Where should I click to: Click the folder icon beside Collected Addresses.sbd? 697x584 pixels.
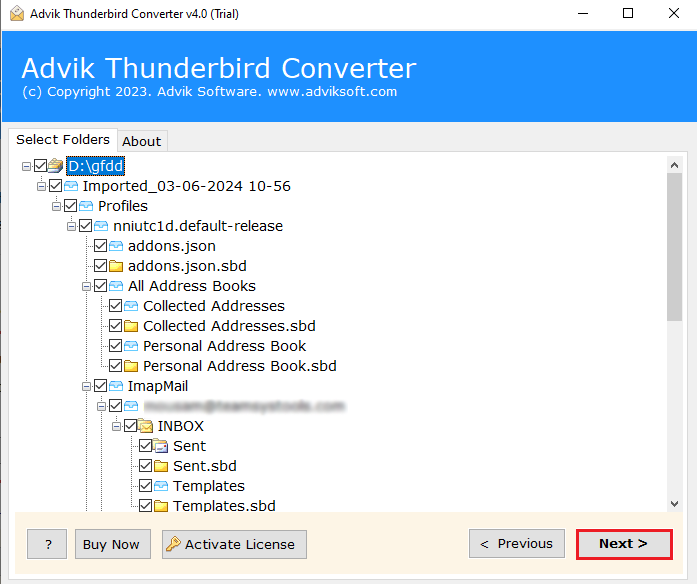(131, 326)
